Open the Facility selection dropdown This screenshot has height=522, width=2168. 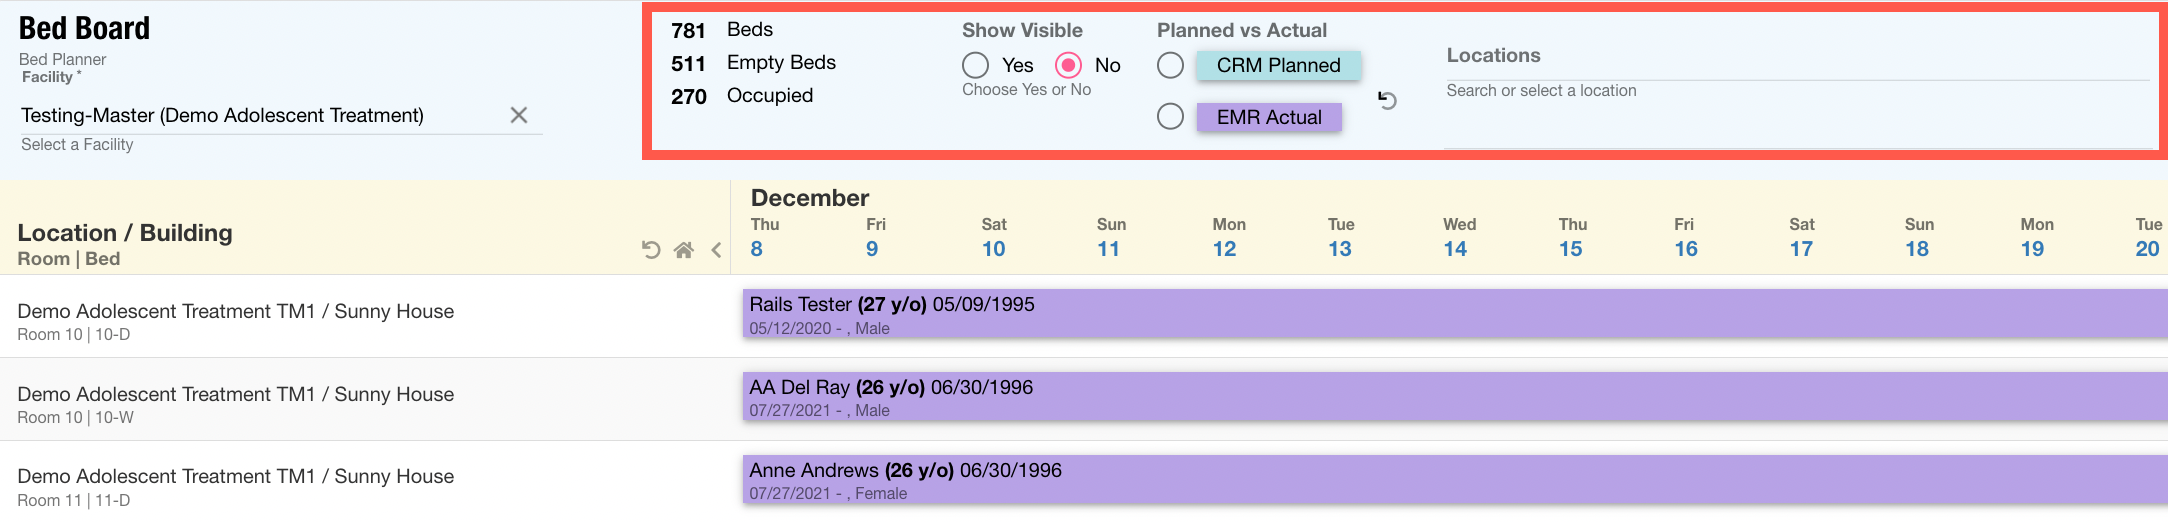click(260, 116)
